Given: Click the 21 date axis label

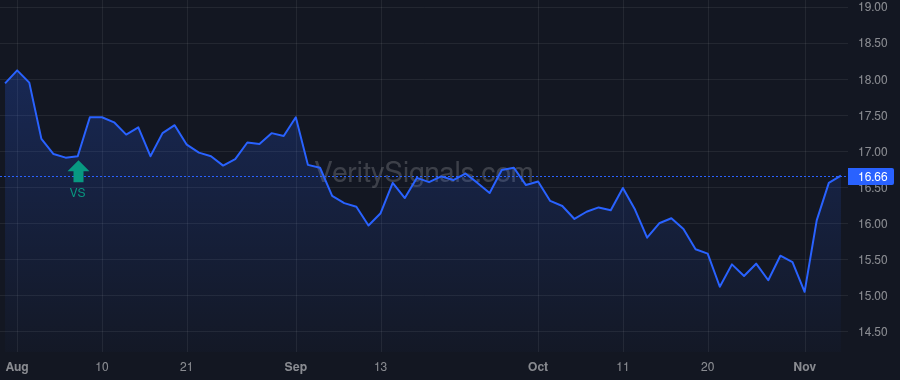Looking at the screenshot, I should pos(187,367).
